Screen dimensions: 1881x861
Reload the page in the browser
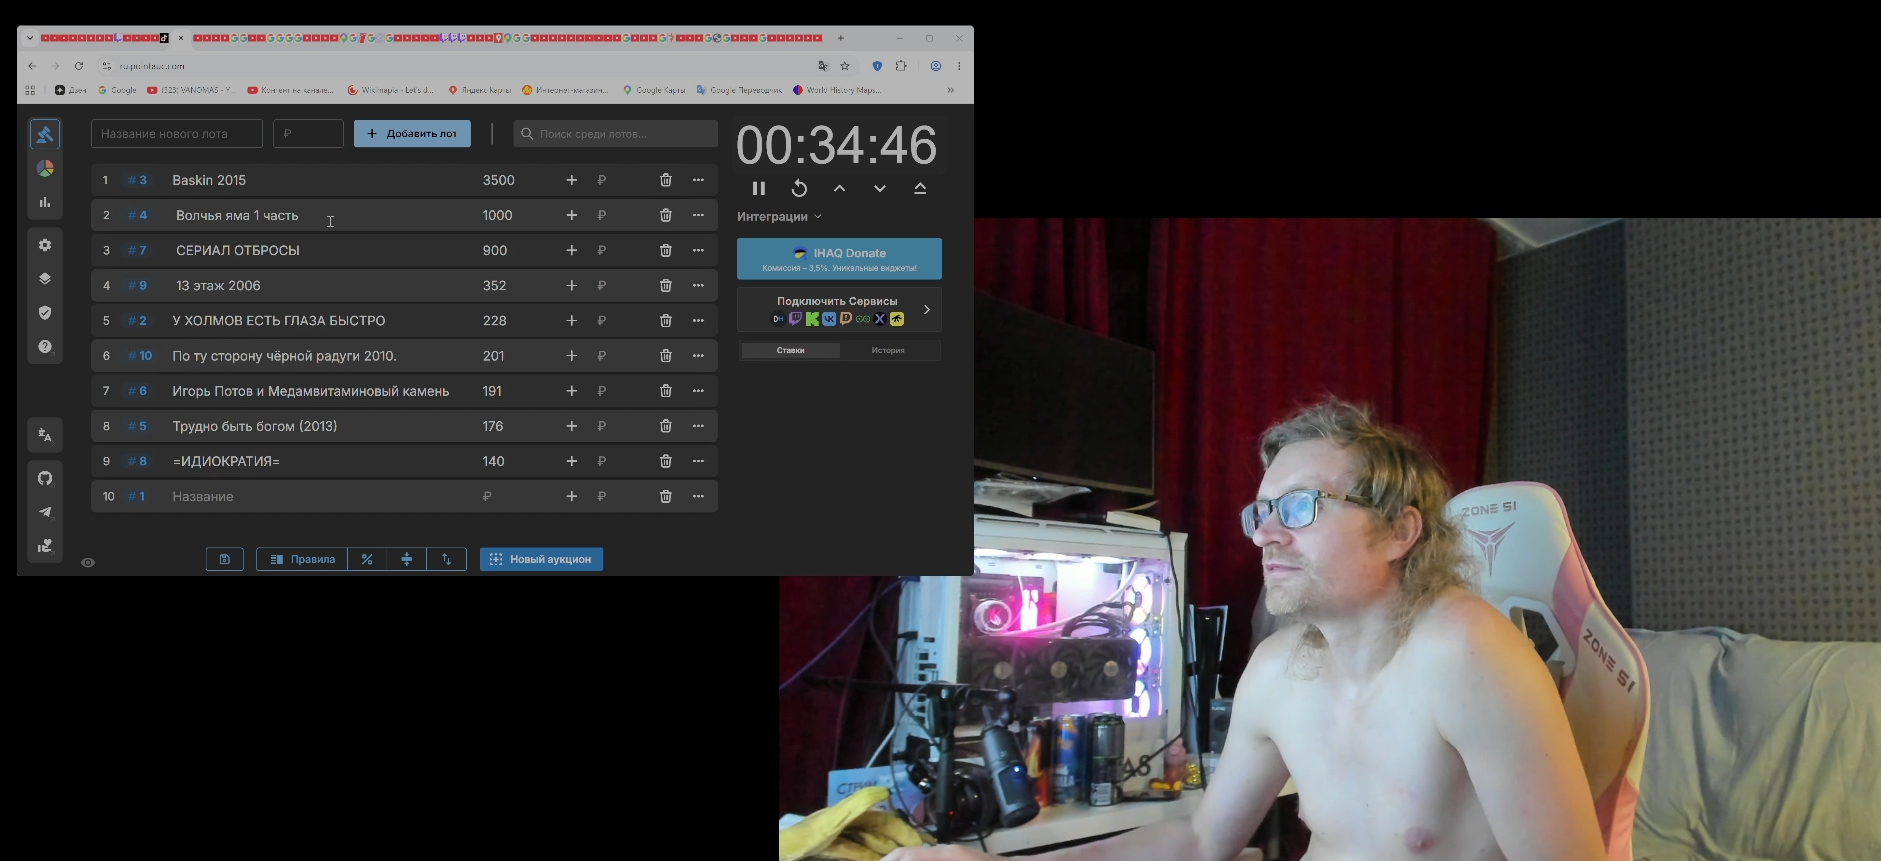(79, 66)
